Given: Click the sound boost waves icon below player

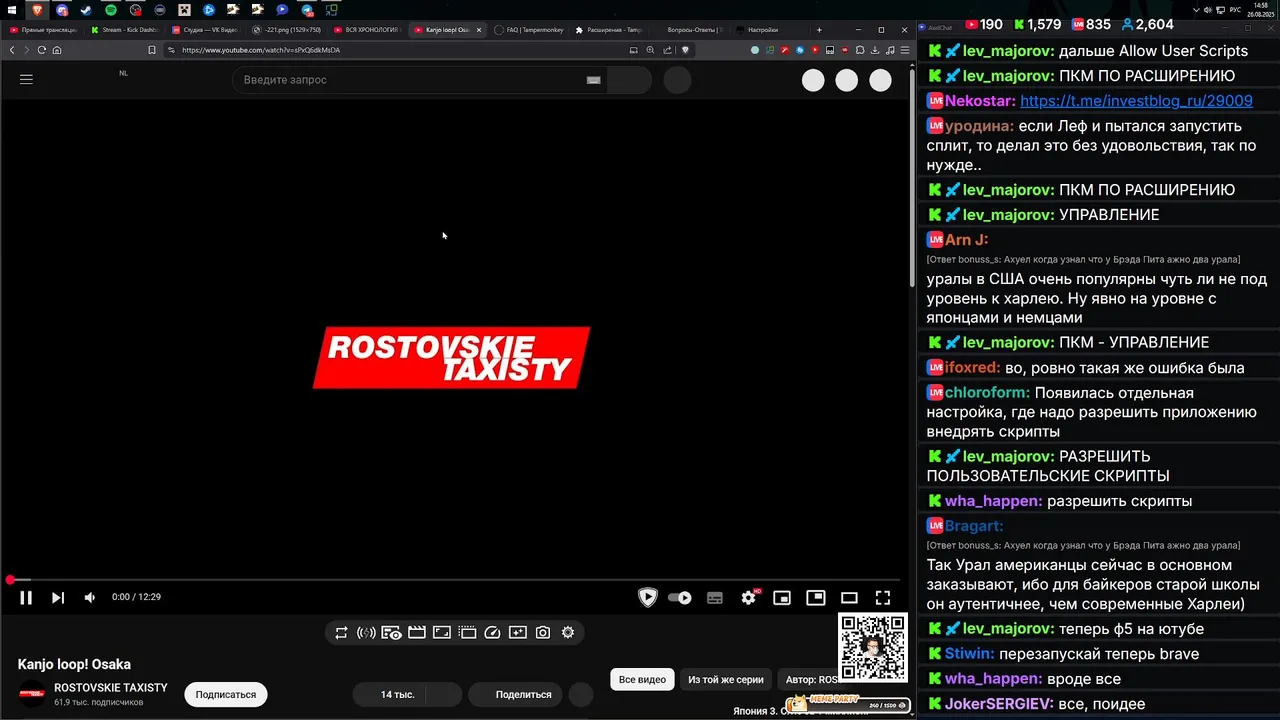Looking at the screenshot, I should click(366, 633).
